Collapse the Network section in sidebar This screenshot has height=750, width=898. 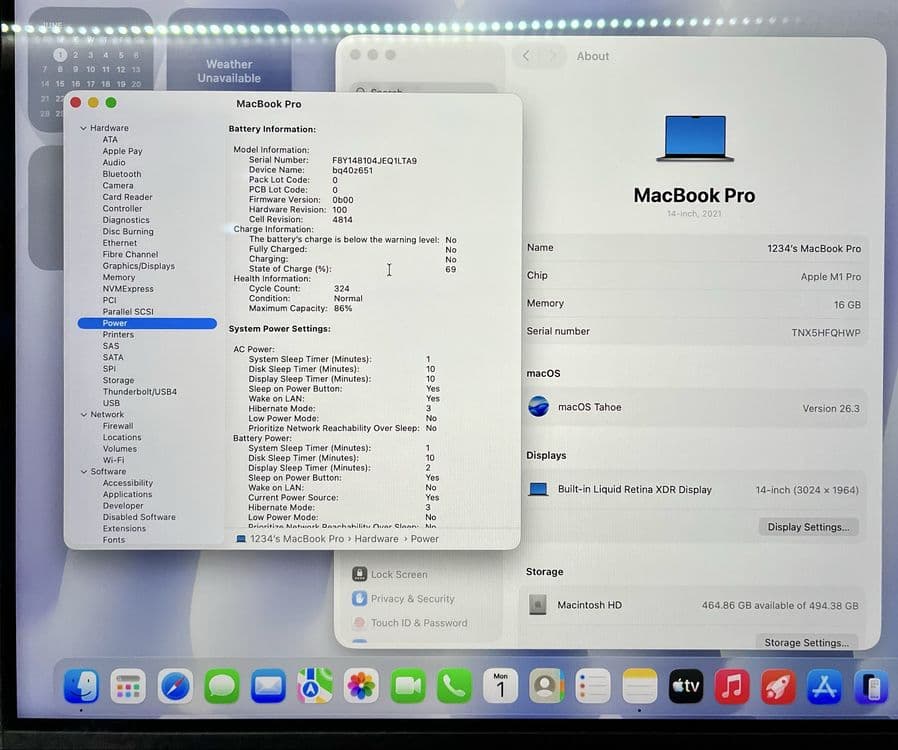84,415
